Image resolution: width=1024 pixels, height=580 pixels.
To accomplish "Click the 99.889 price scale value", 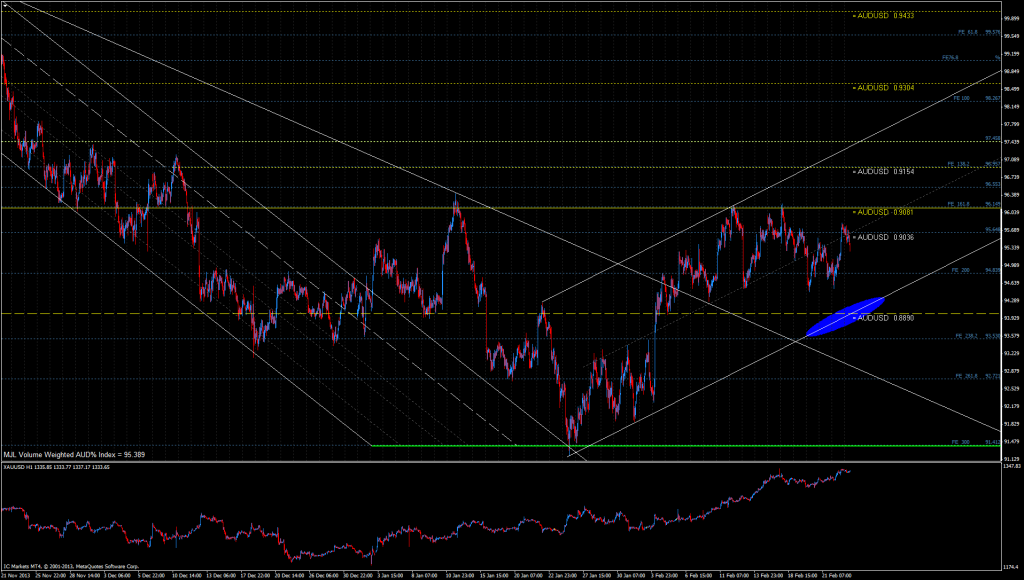I will 1012,19.
